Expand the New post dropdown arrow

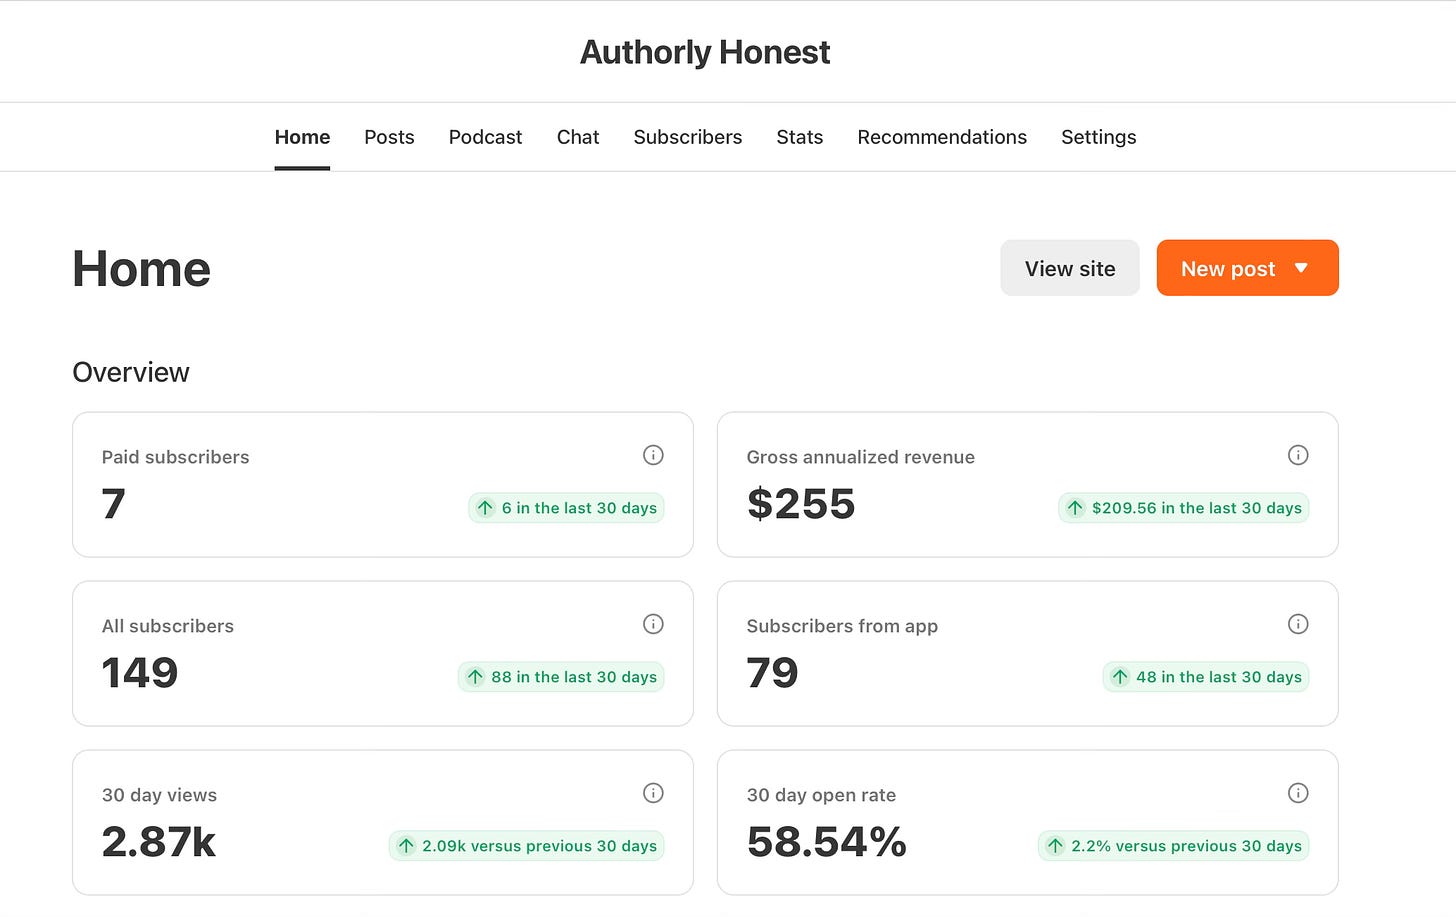tap(1301, 268)
